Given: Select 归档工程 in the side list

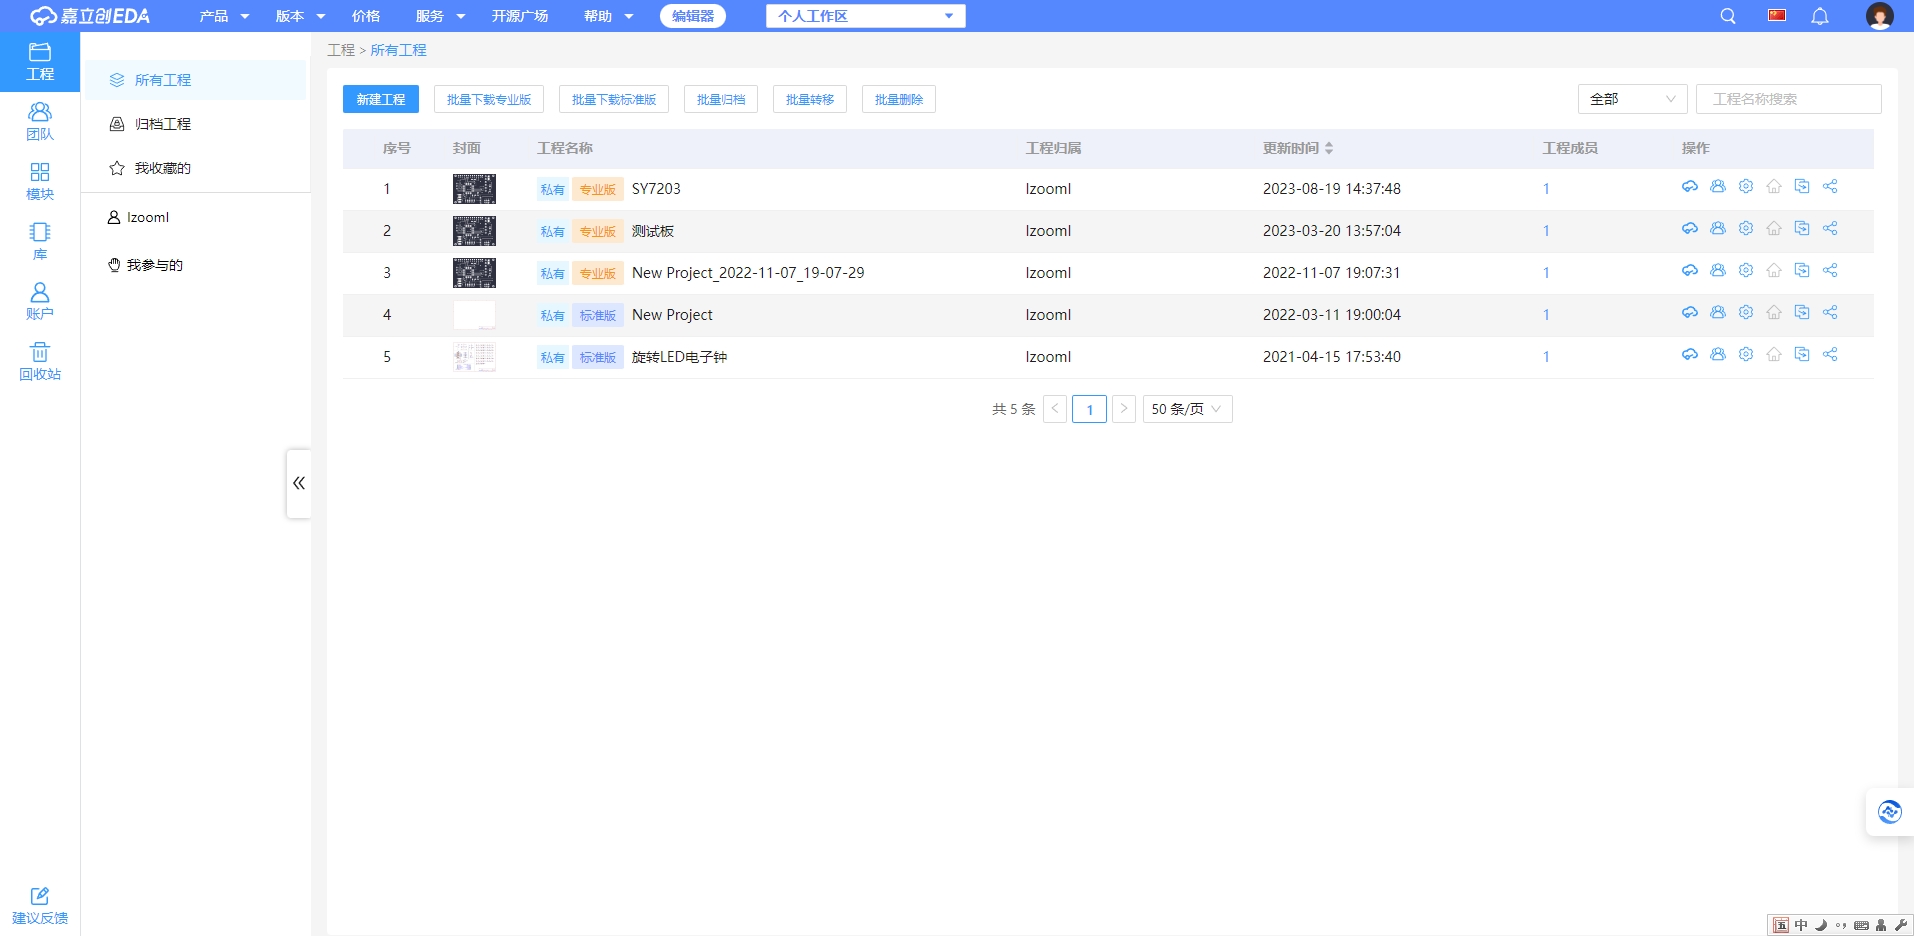Looking at the screenshot, I should tap(163, 124).
